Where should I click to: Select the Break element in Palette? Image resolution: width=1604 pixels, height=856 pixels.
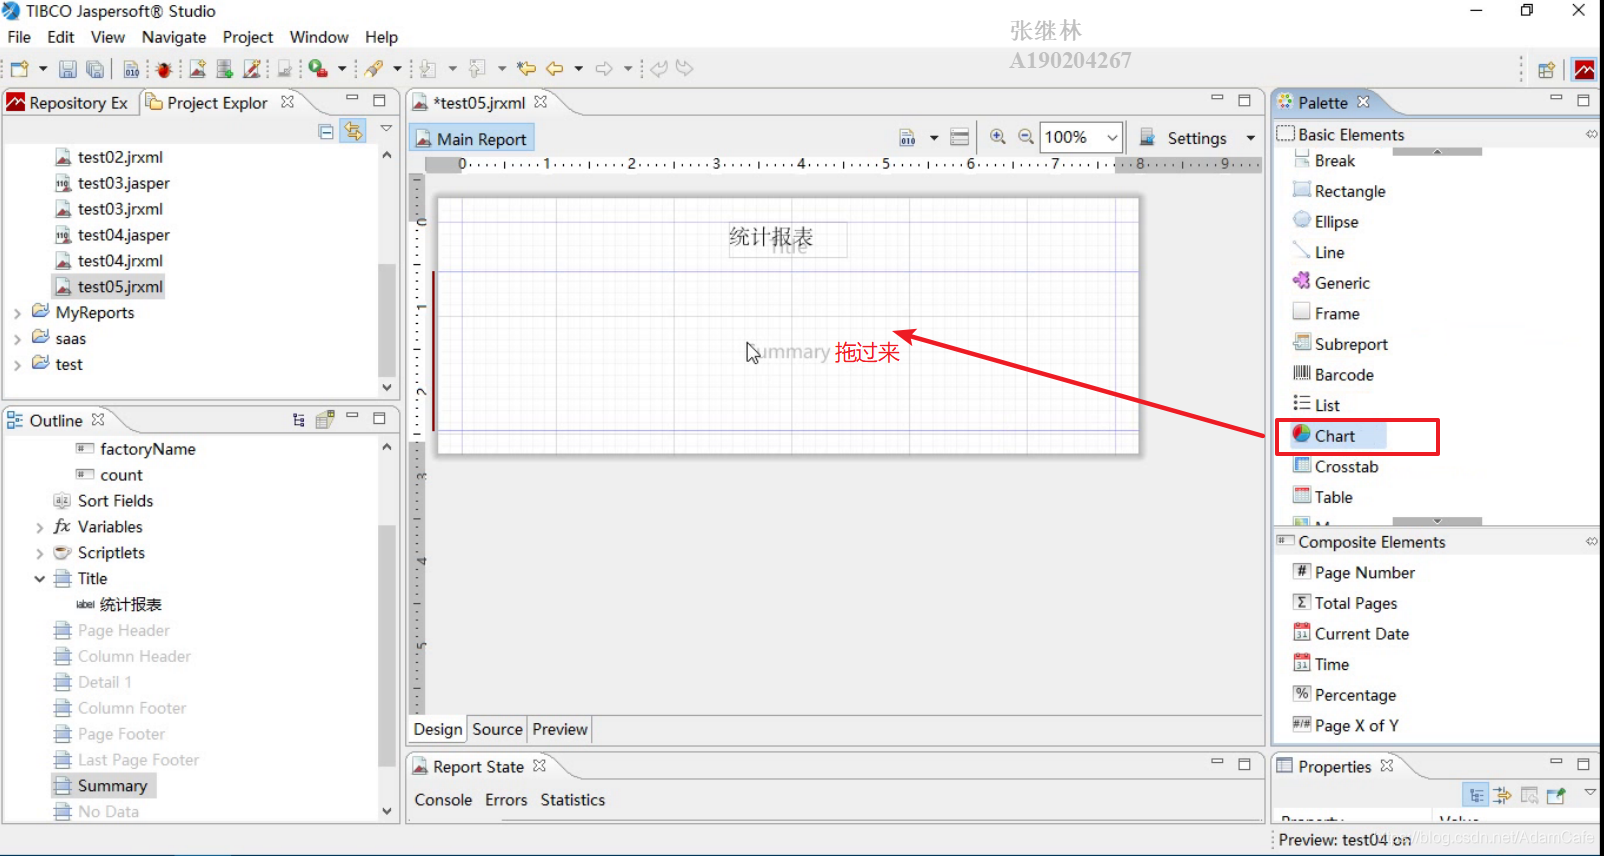tap(1324, 160)
